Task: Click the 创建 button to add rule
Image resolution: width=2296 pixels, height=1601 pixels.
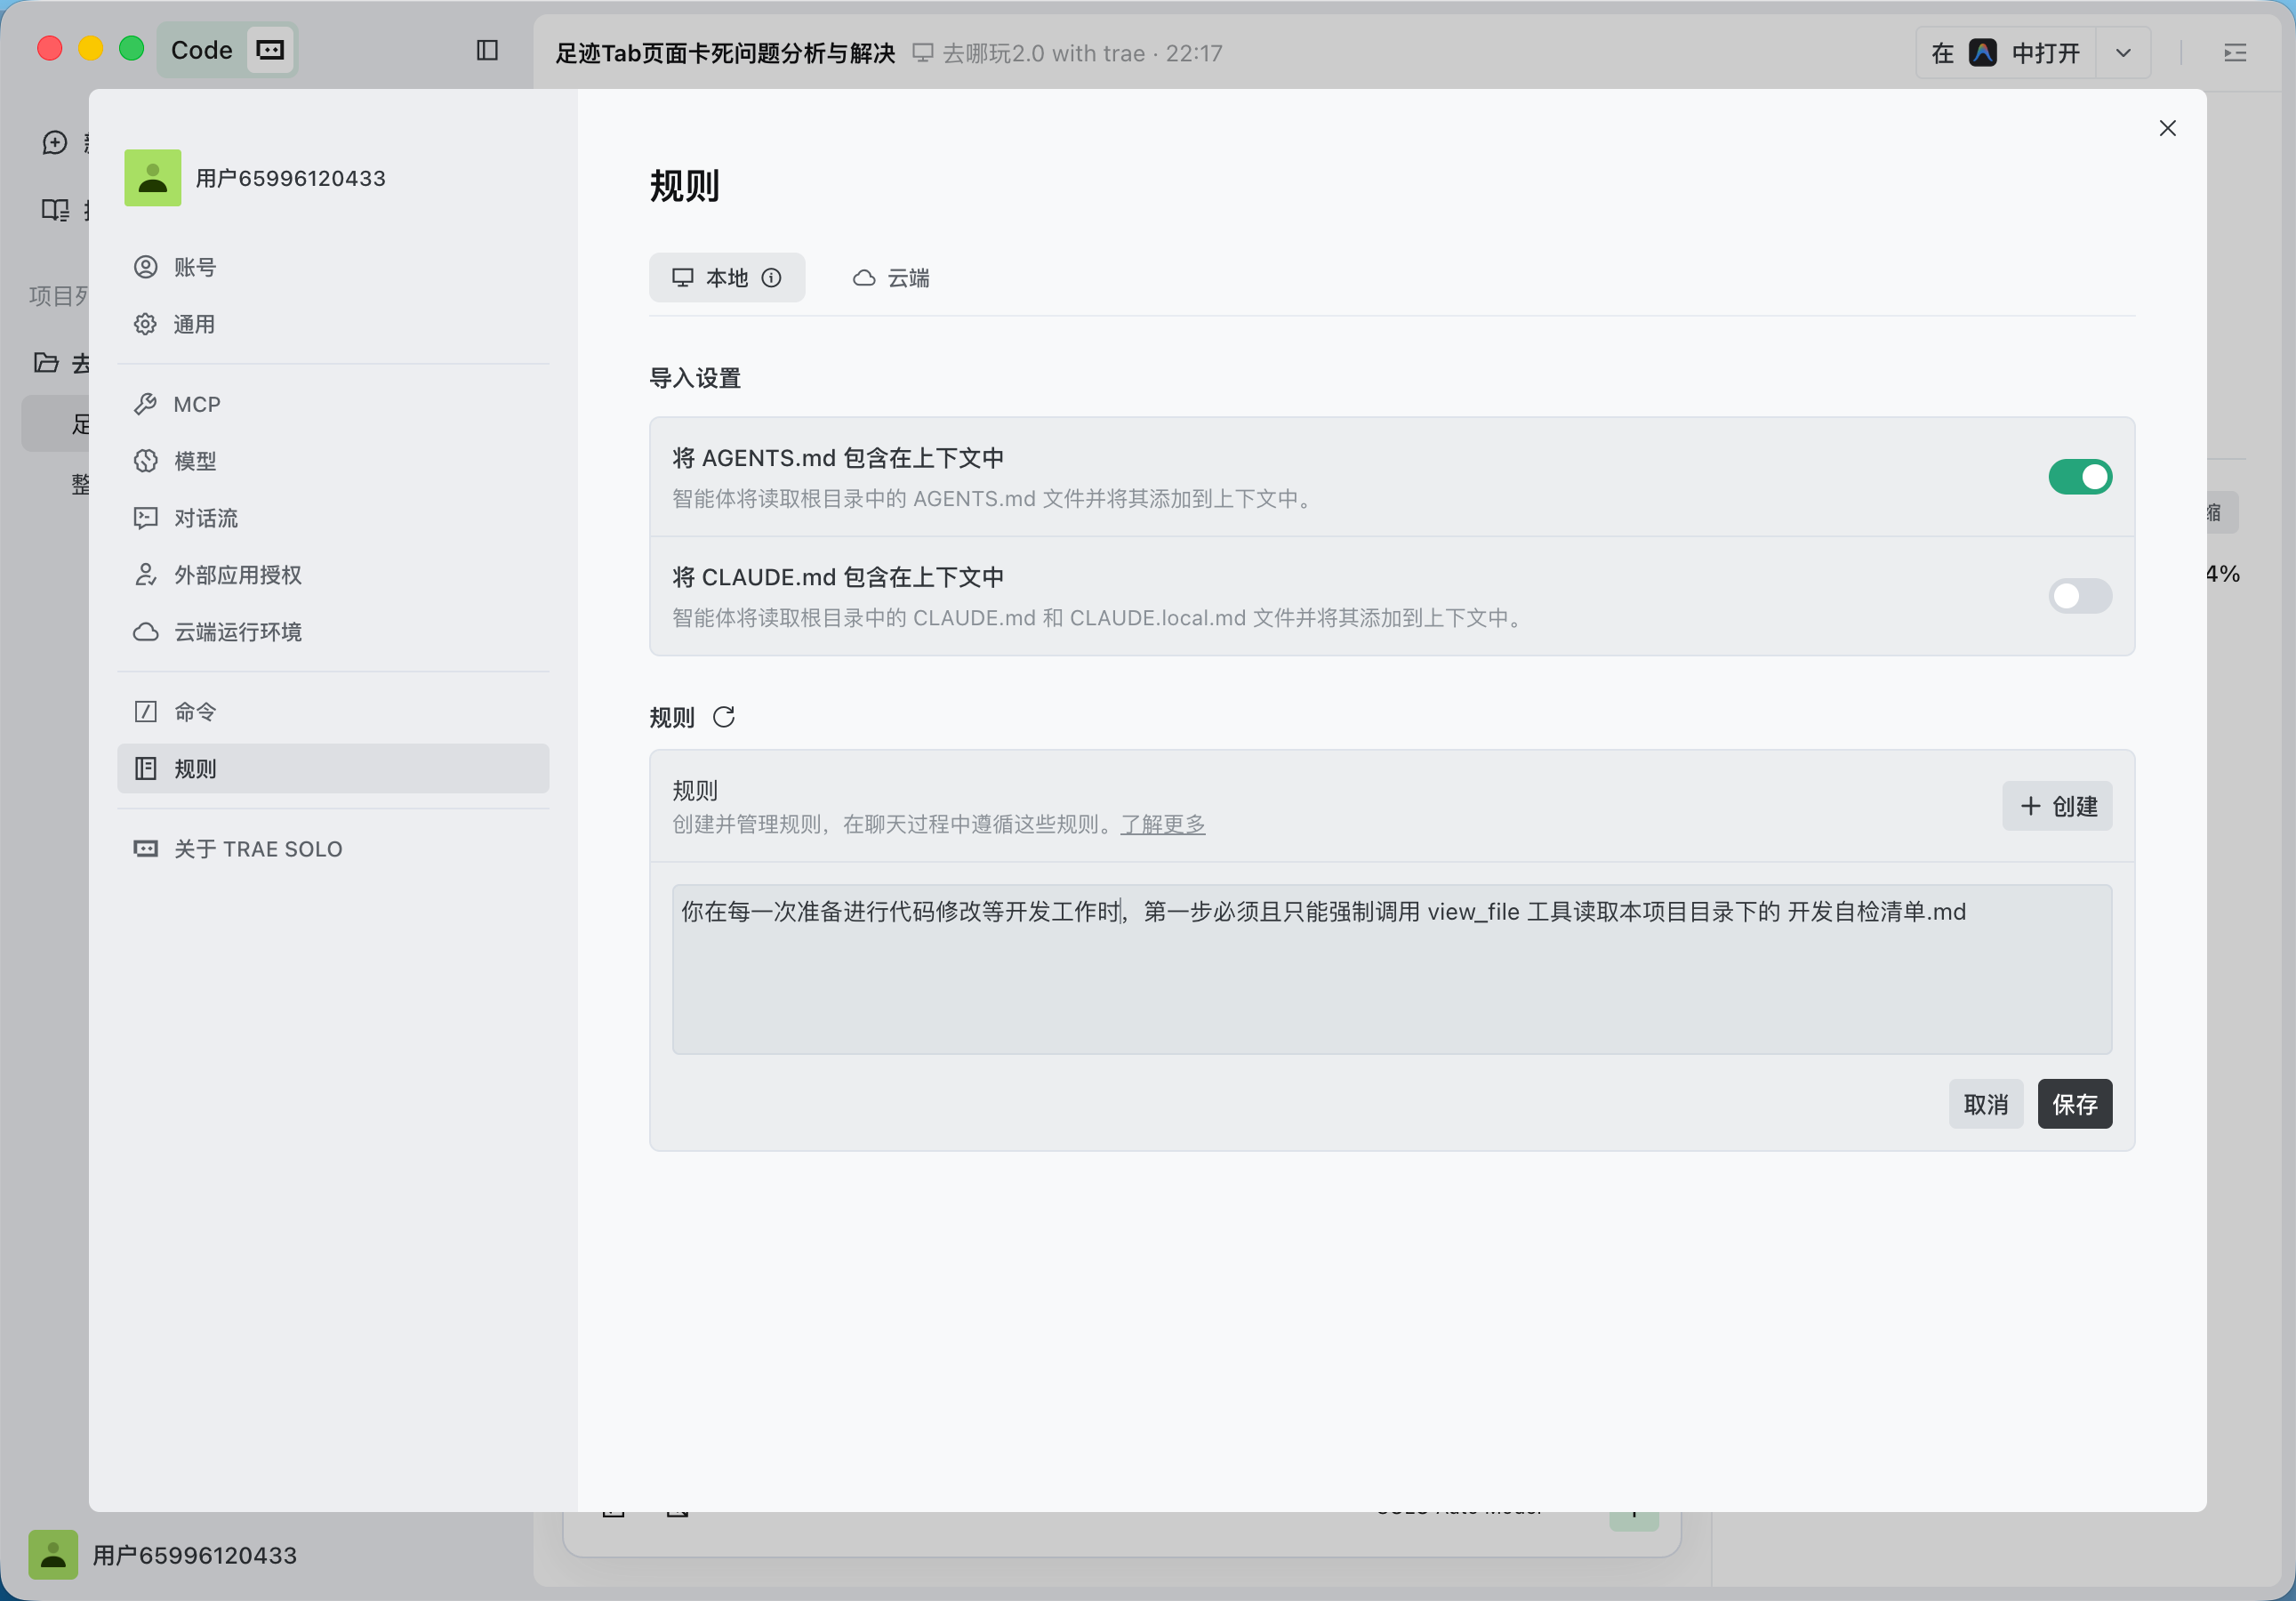Action: (2057, 806)
